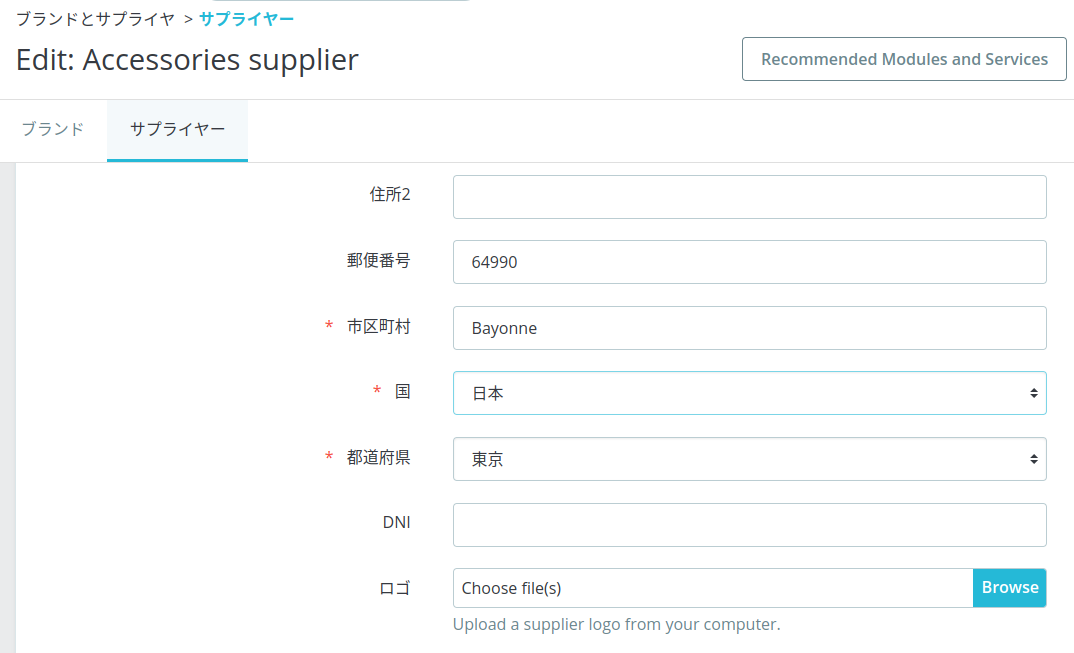The width and height of the screenshot is (1074, 653).
Task: Open Recommended Modules and Services
Action: click(x=904, y=59)
